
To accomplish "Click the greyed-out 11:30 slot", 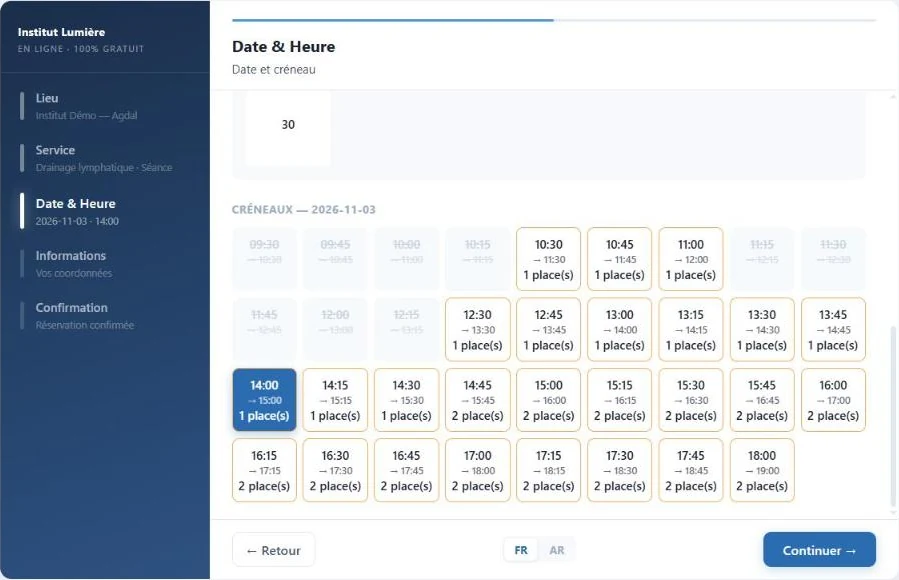I will [832, 259].
